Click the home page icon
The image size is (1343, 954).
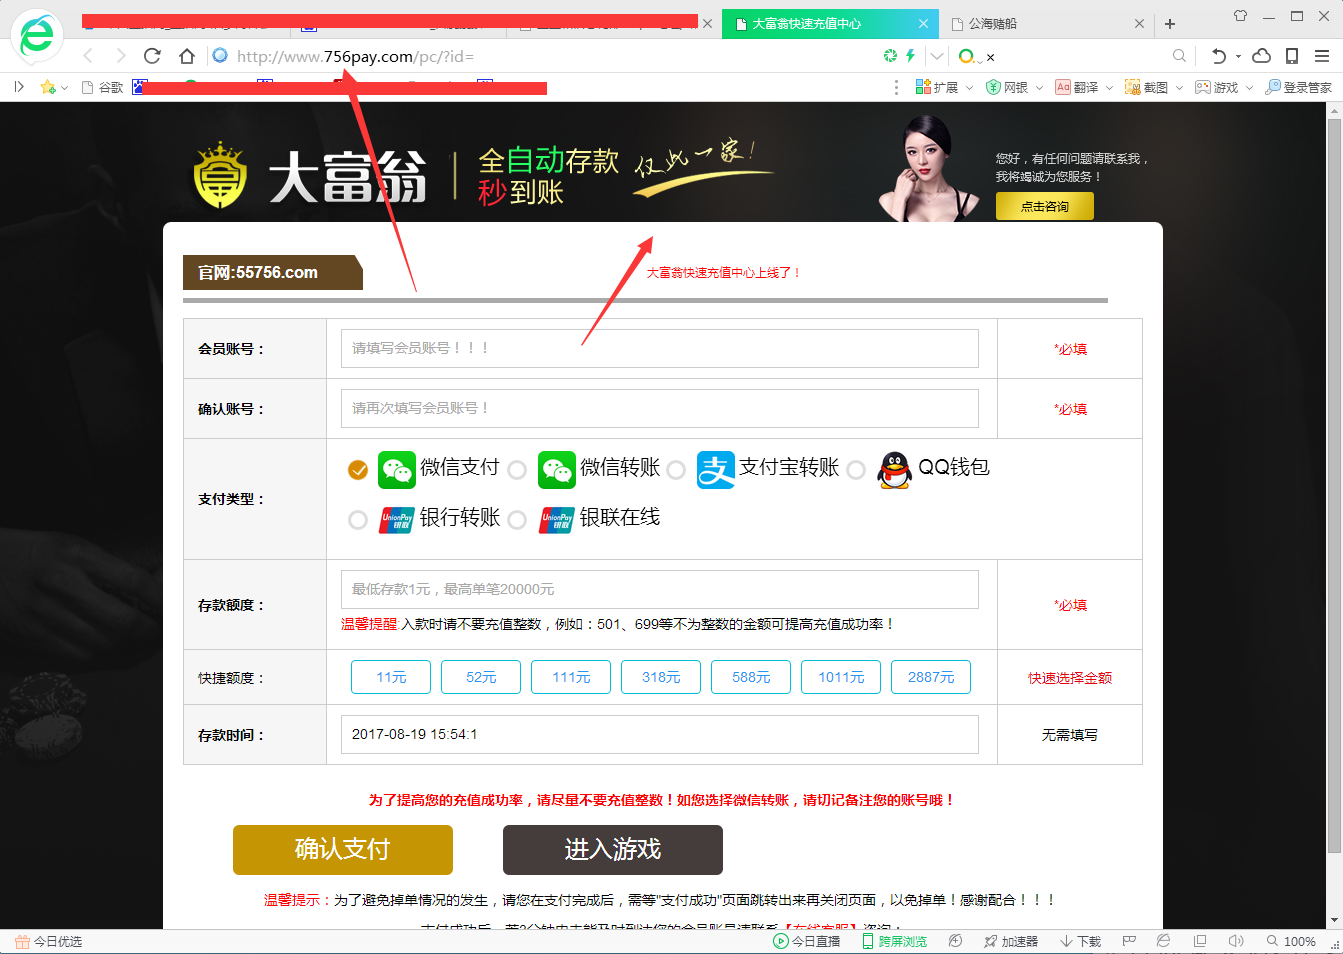click(187, 56)
